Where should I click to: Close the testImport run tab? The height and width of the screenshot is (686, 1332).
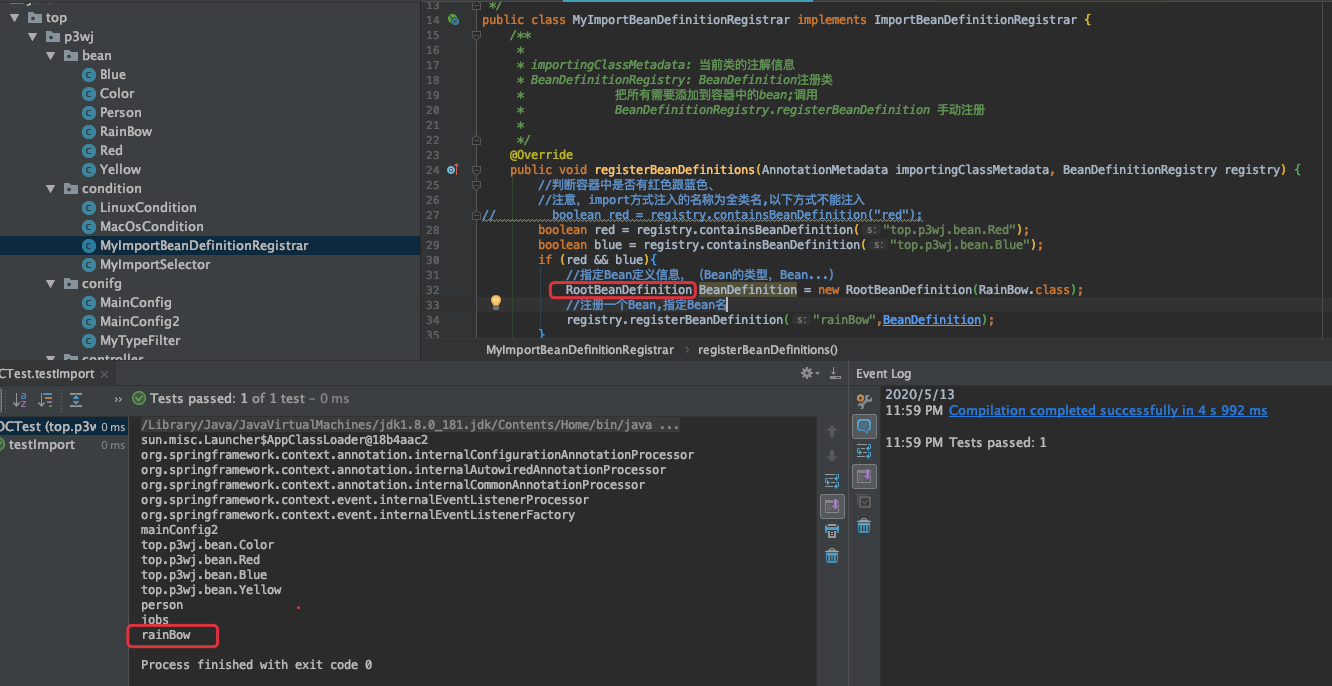(106, 374)
